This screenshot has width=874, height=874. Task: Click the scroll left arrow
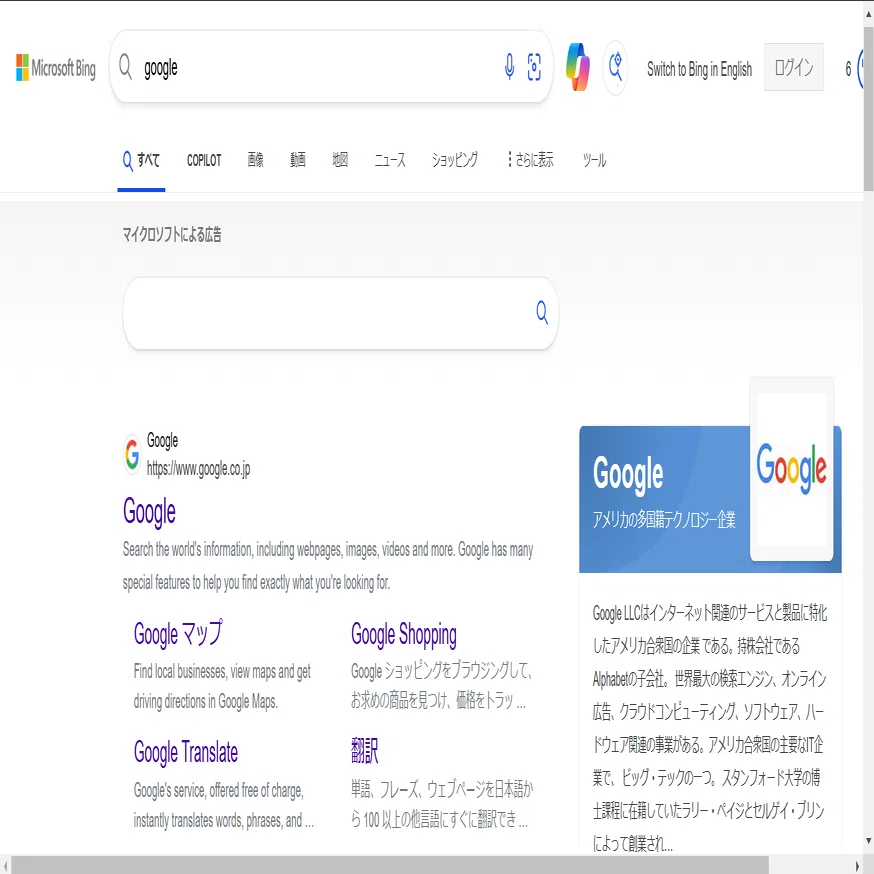(6, 865)
